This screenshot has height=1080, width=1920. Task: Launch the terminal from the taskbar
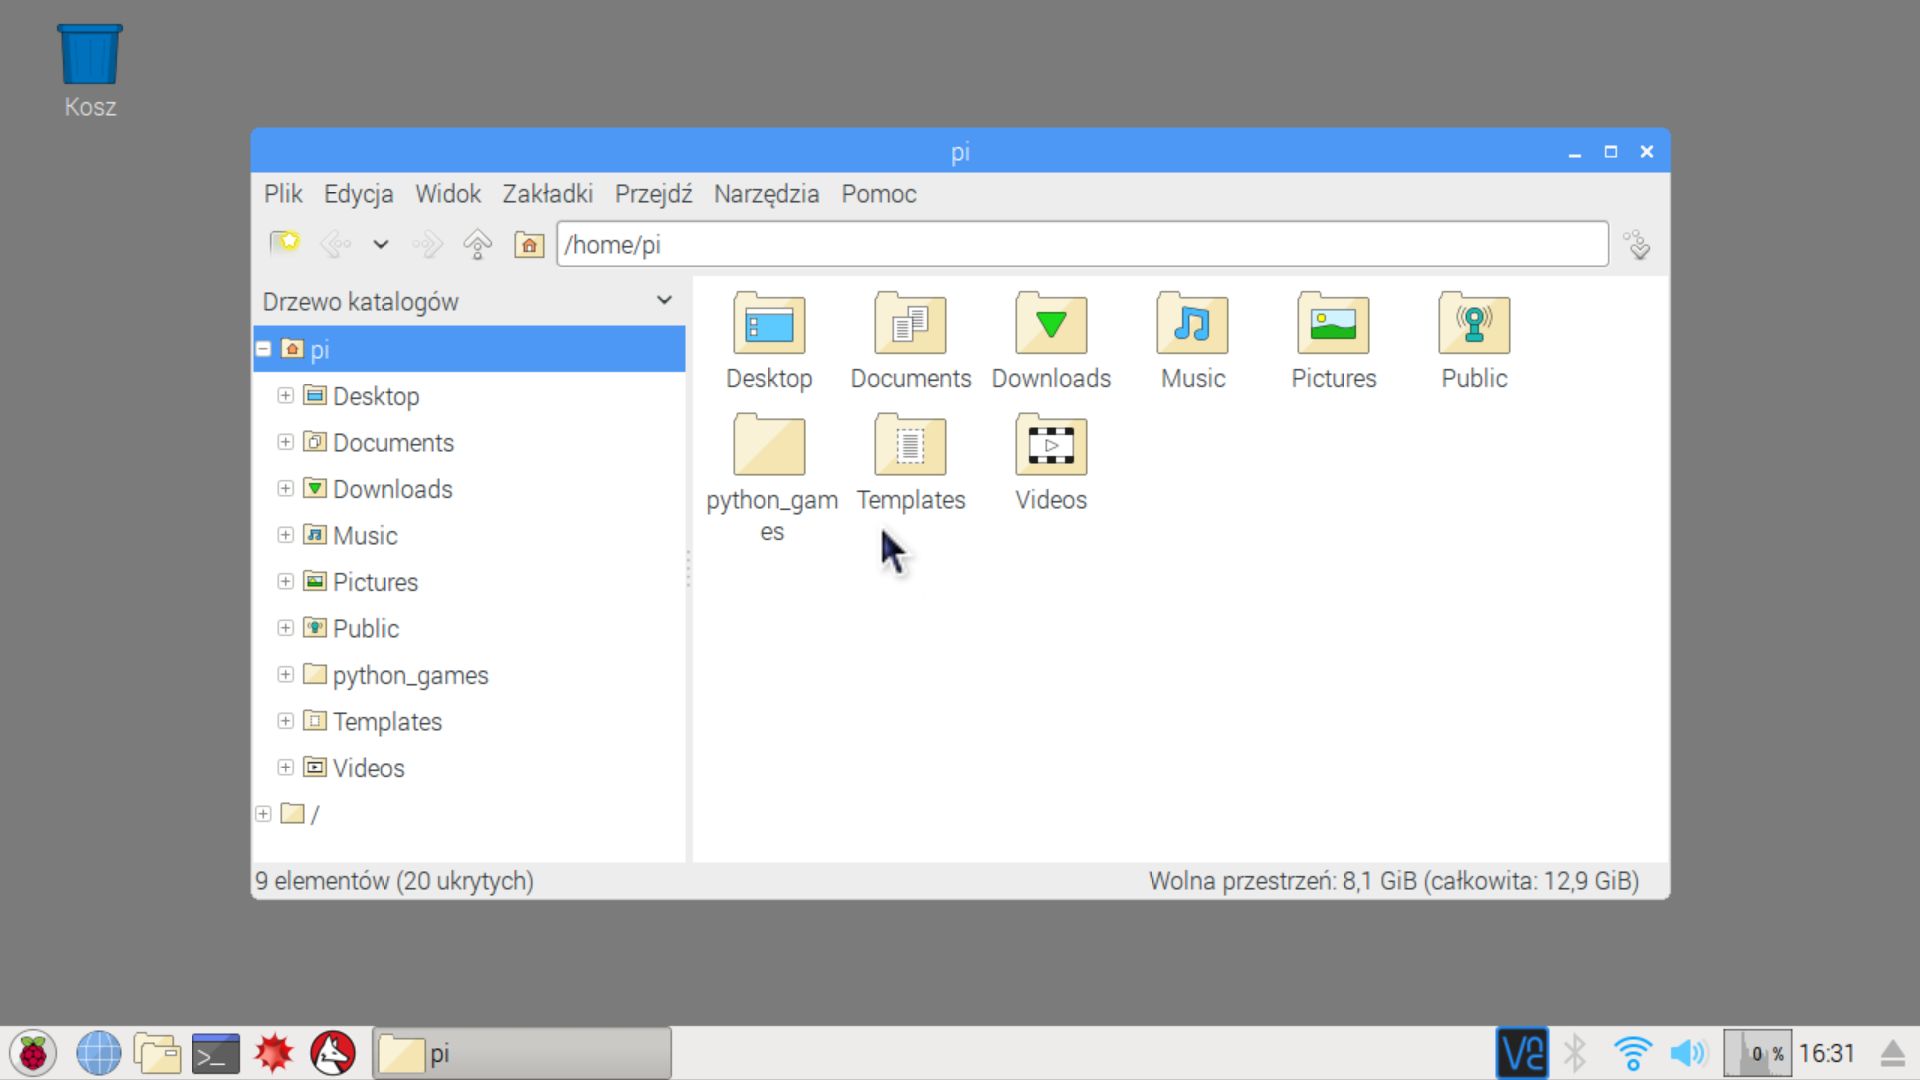coord(215,1053)
